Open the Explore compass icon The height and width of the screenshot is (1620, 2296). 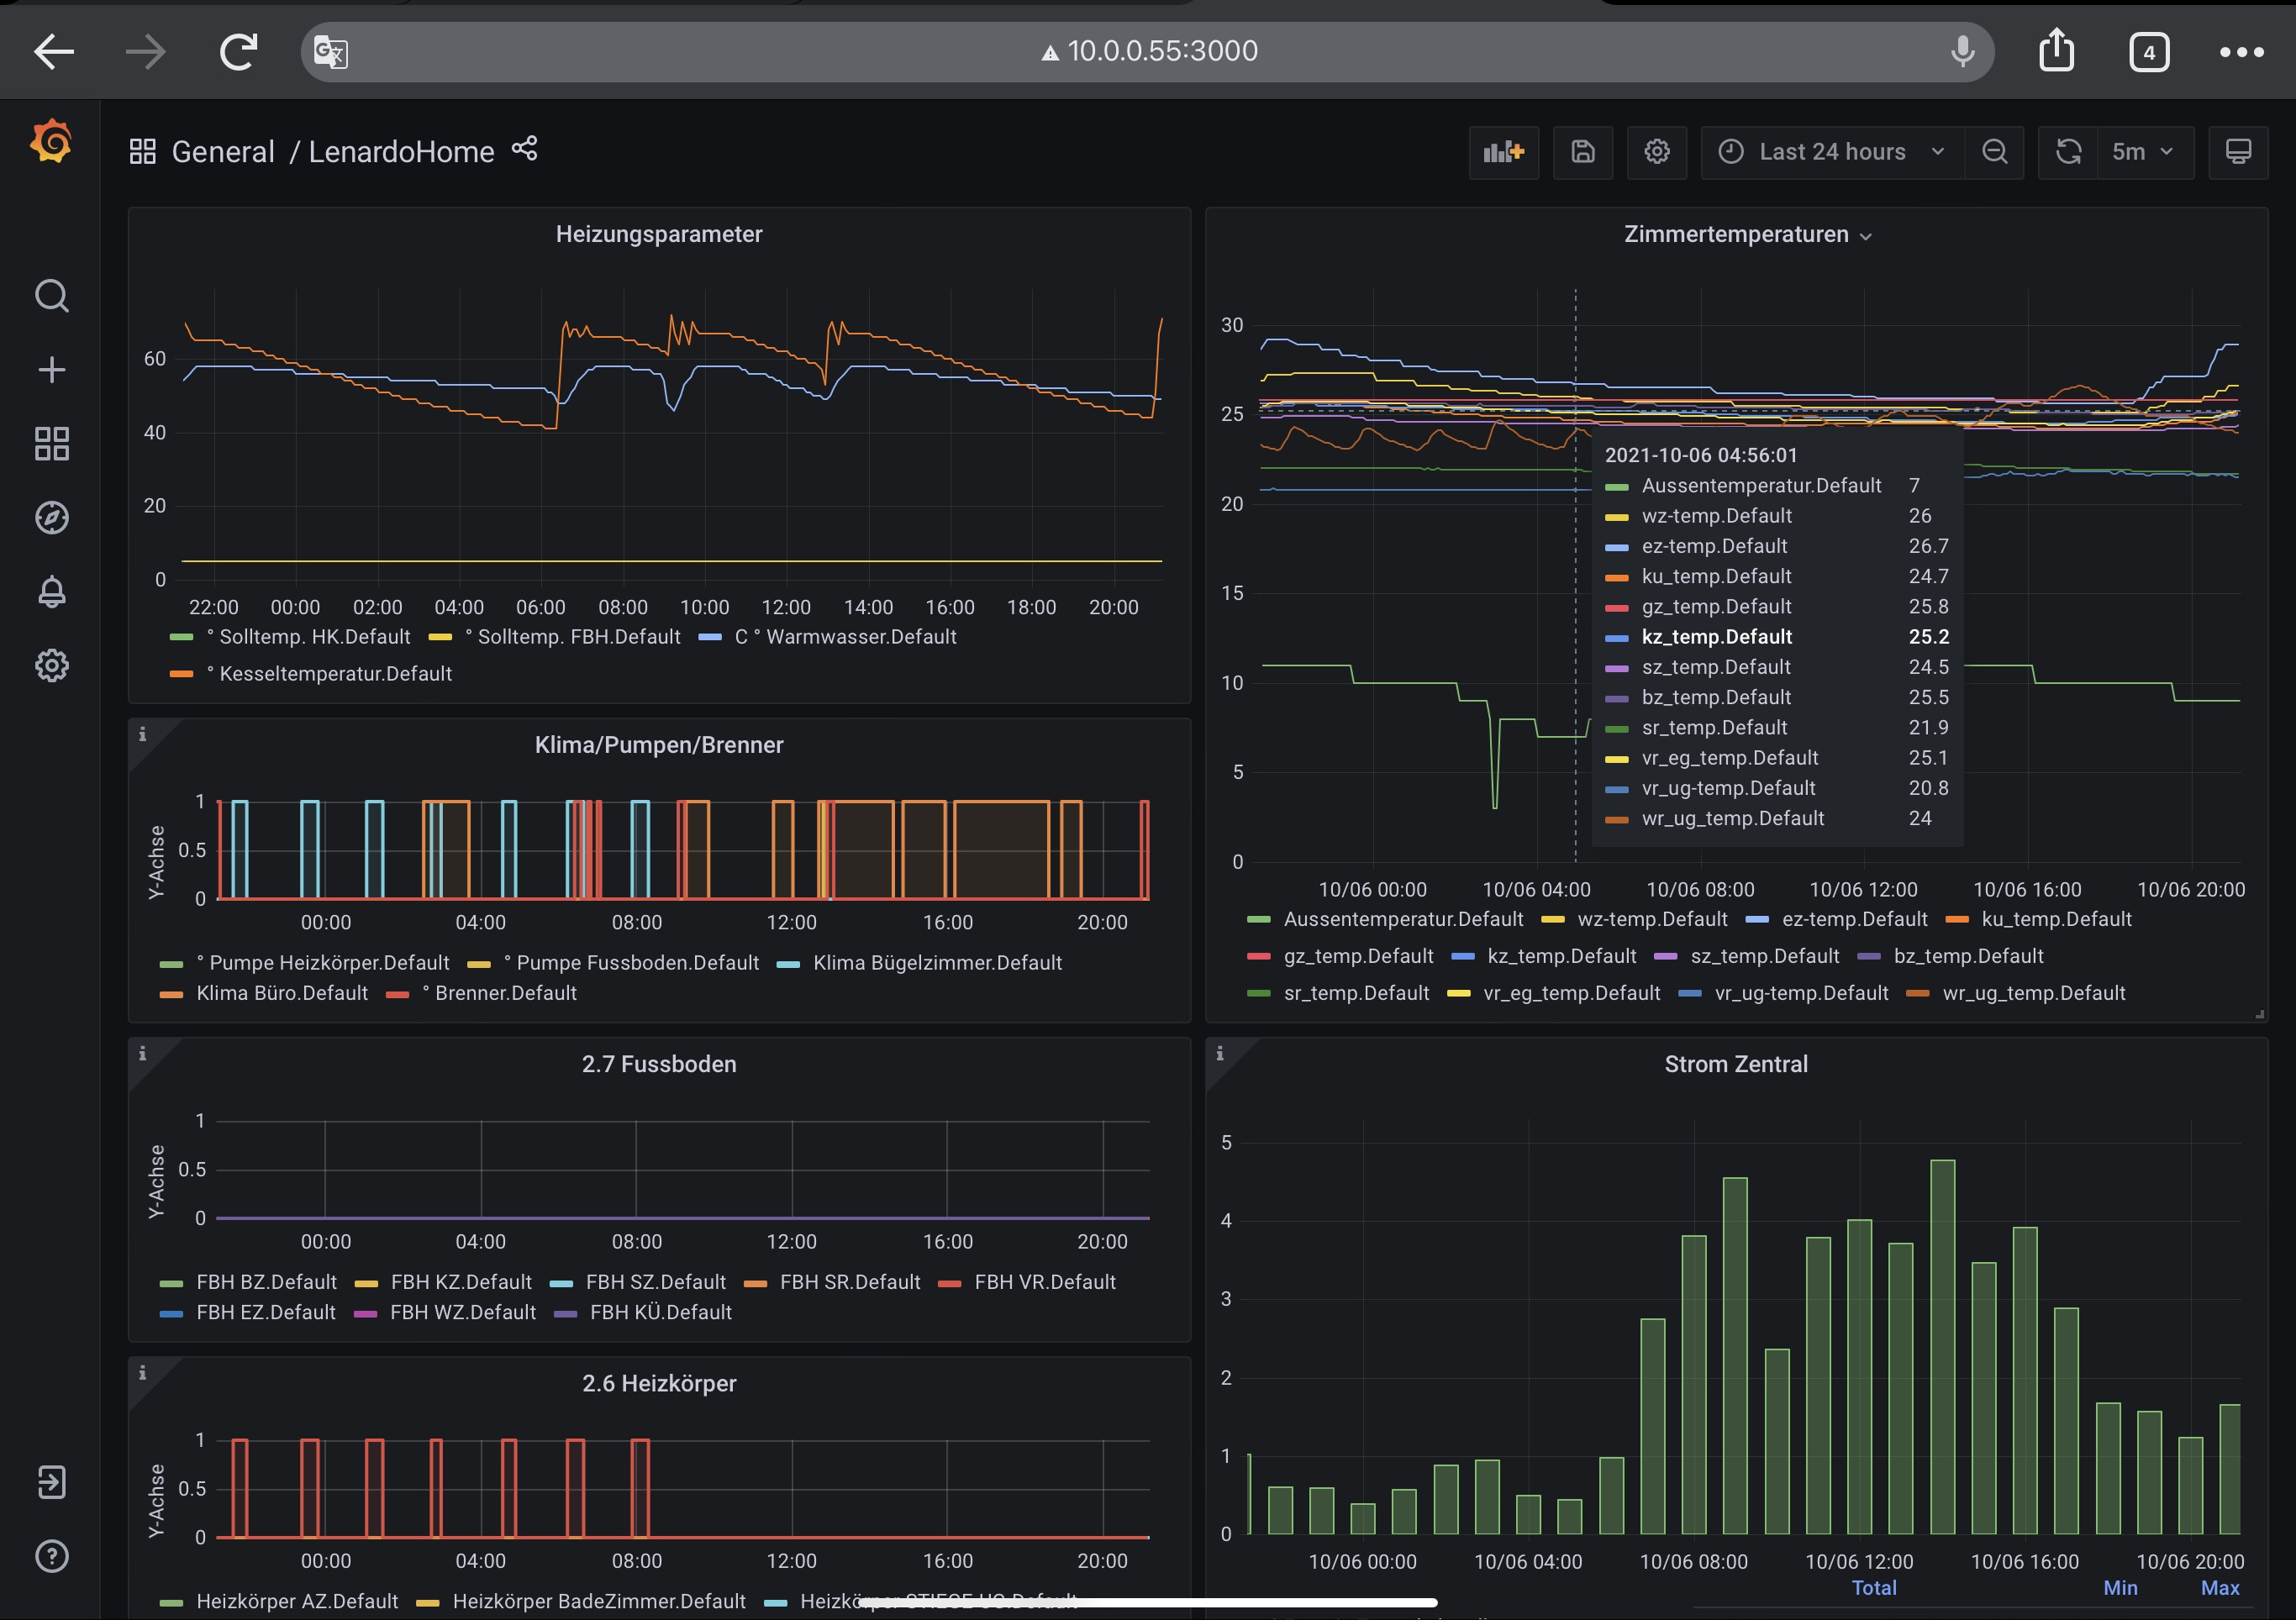[x=51, y=518]
